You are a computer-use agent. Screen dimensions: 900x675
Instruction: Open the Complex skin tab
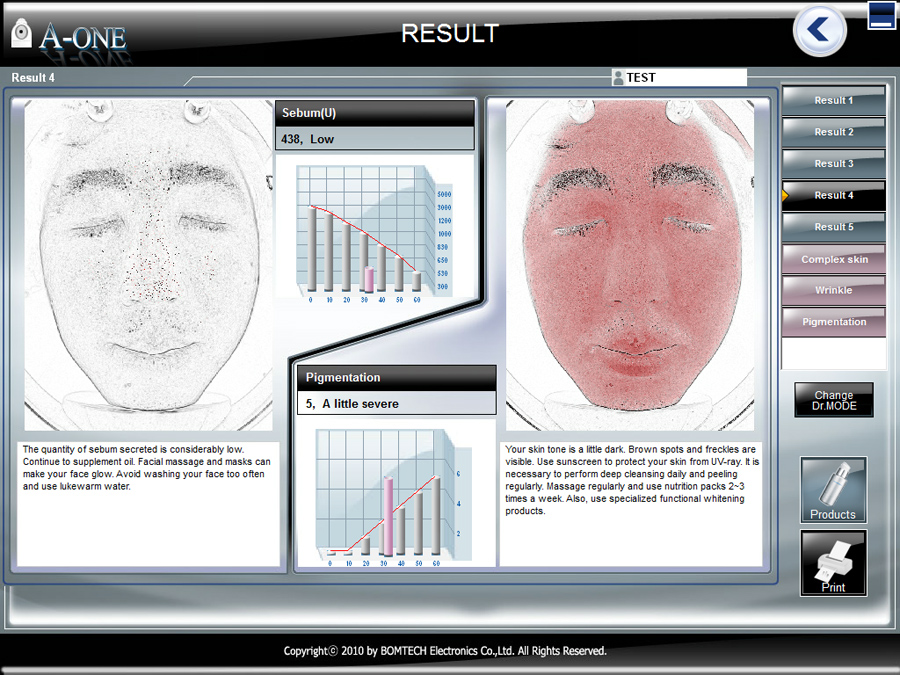pos(833,259)
